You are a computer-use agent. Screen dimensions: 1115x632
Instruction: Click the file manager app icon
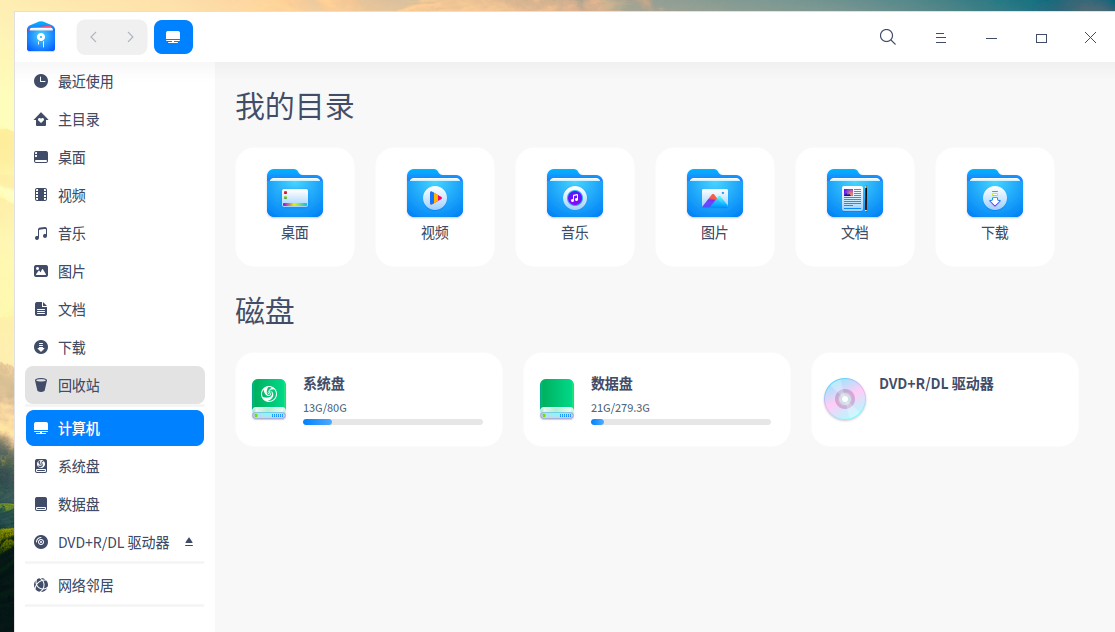coord(40,37)
